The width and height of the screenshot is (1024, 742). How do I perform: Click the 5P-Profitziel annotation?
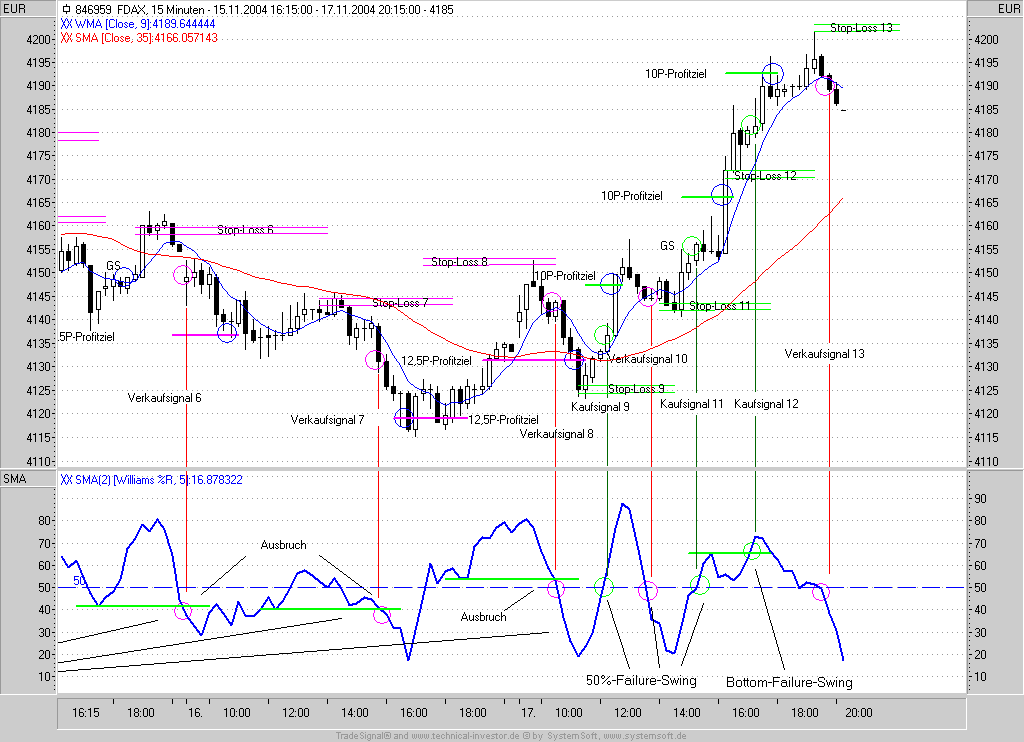(87, 337)
